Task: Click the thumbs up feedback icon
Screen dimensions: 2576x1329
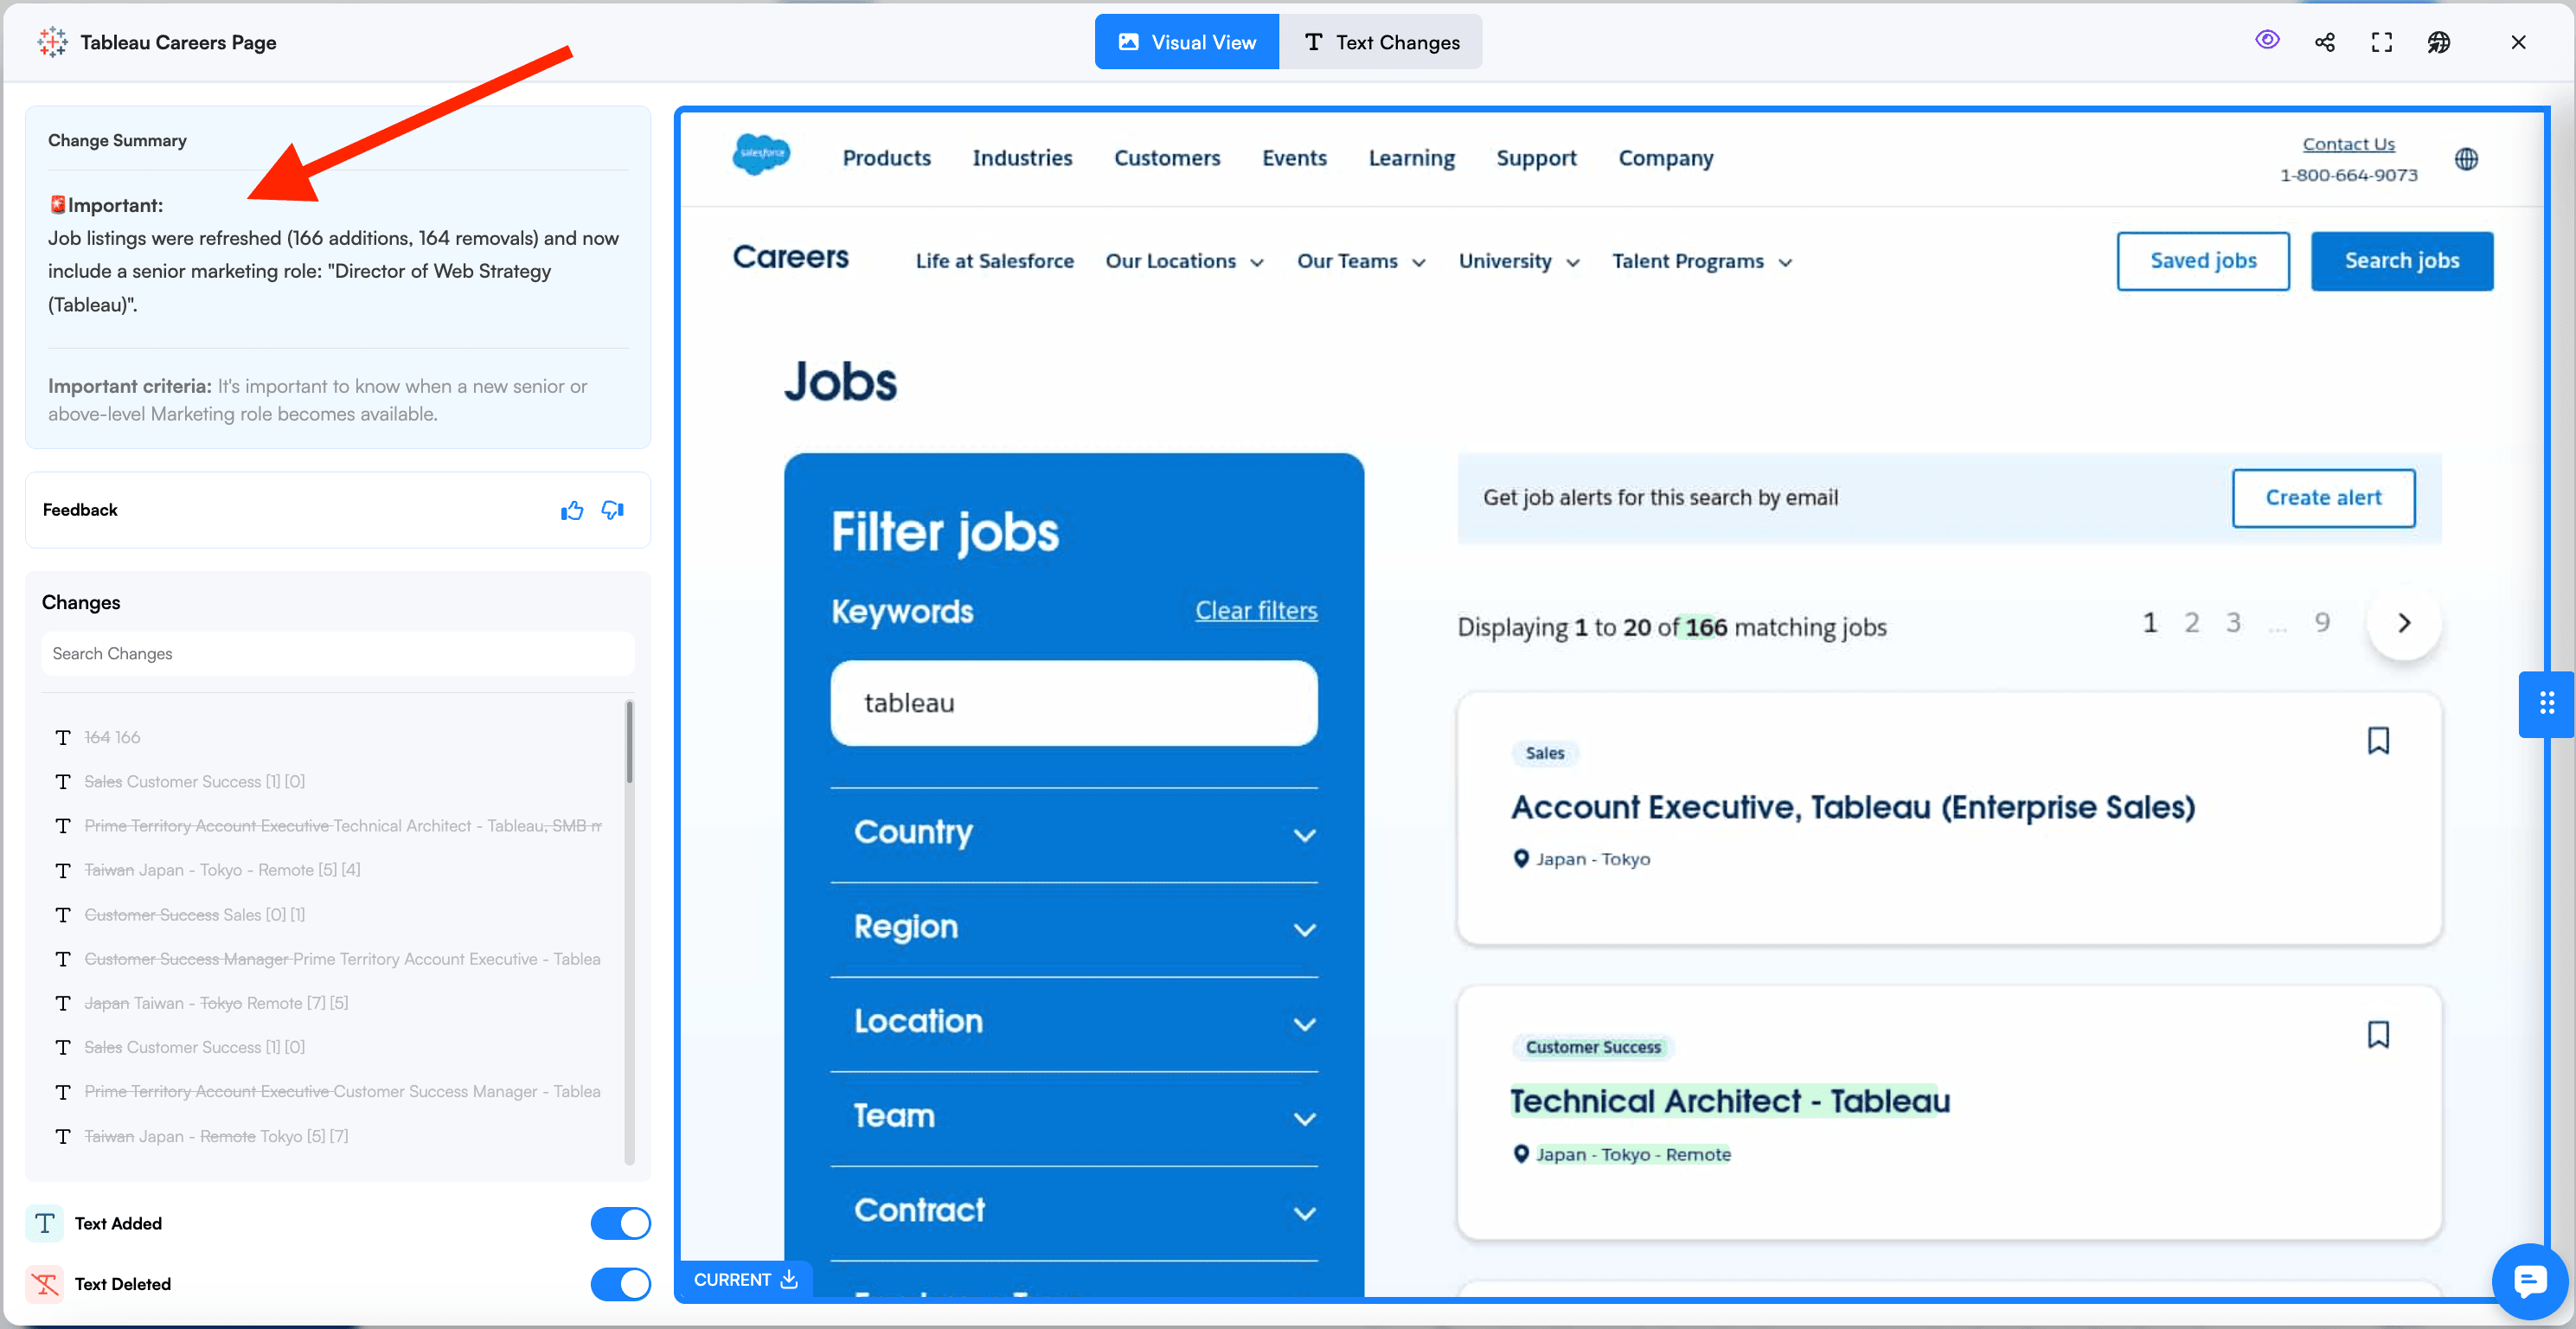Action: (572, 511)
